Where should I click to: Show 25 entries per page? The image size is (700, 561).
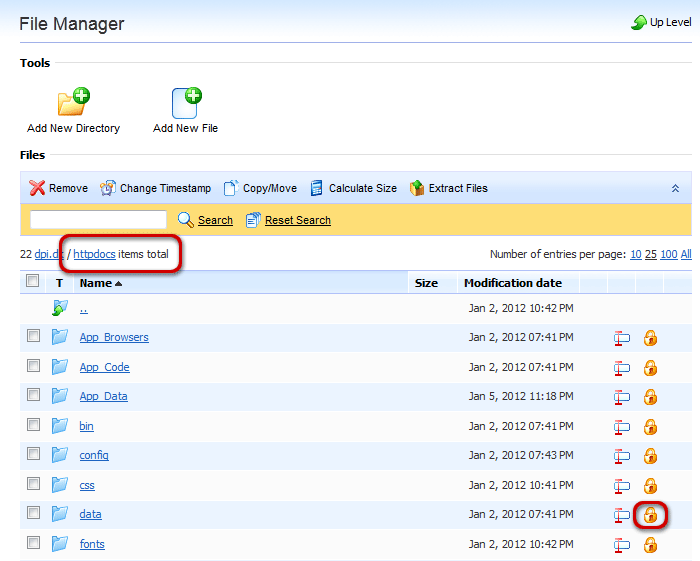pos(651,254)
